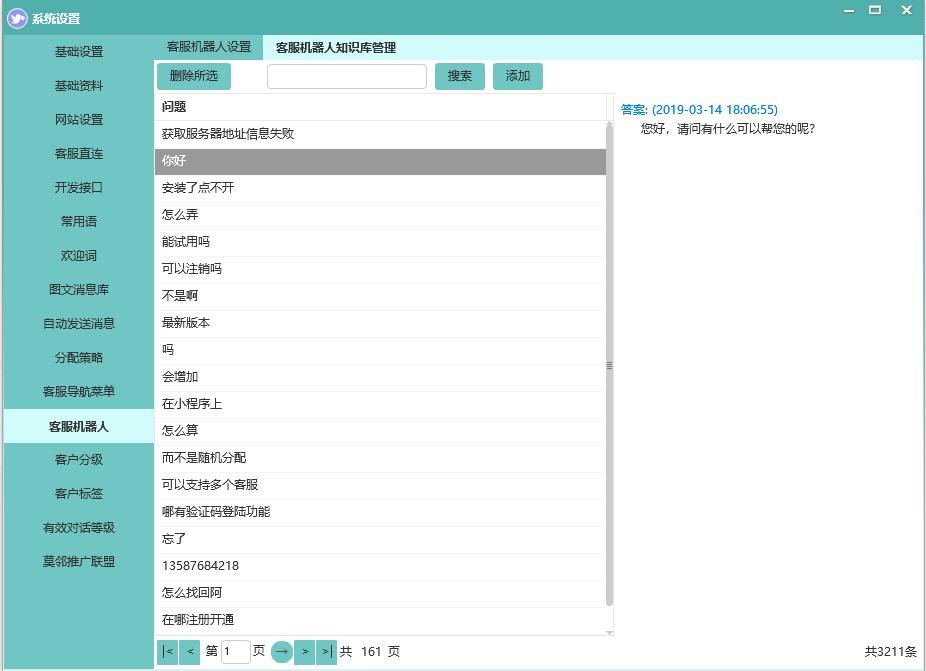Go to the previous question page
The image size is (926, 671).
click(x=189, y=651)
